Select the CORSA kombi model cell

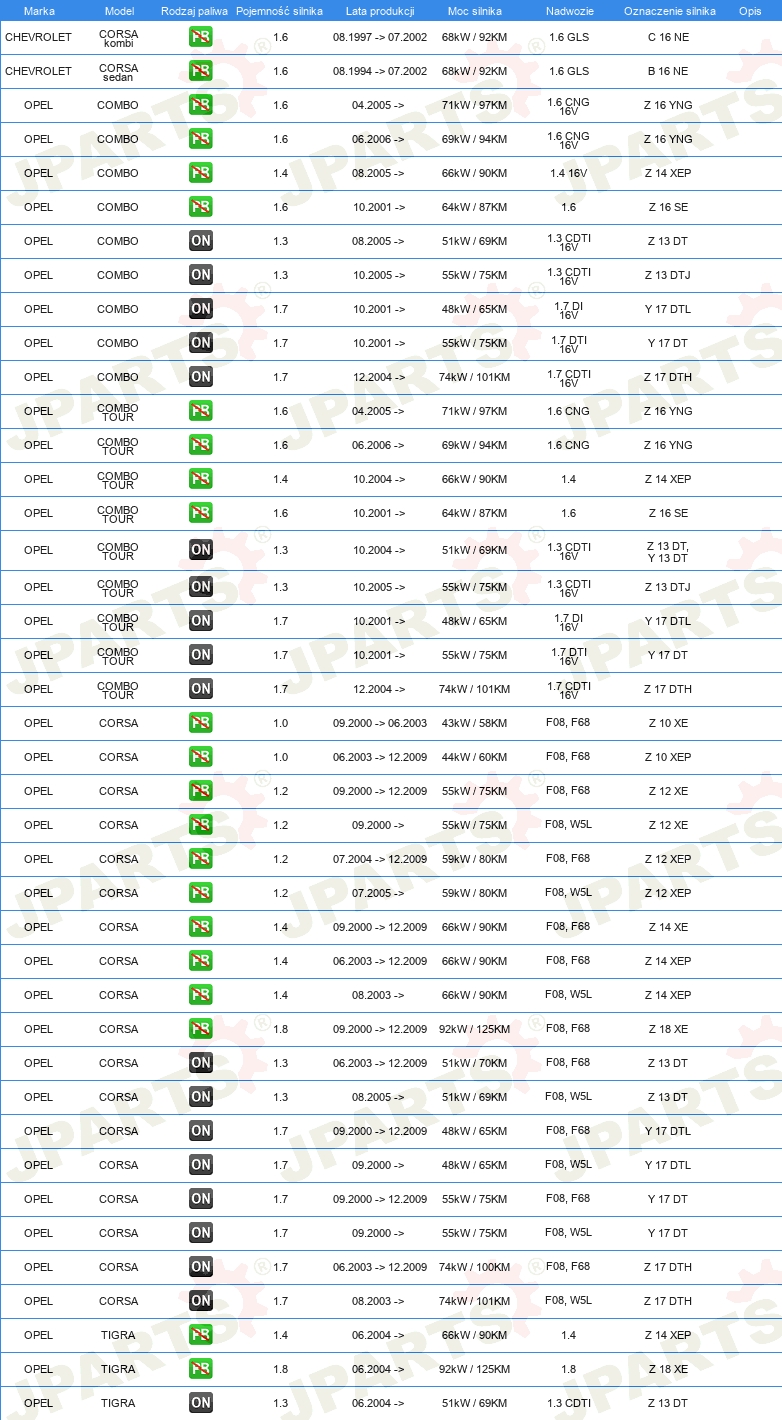tap(119, 38)
